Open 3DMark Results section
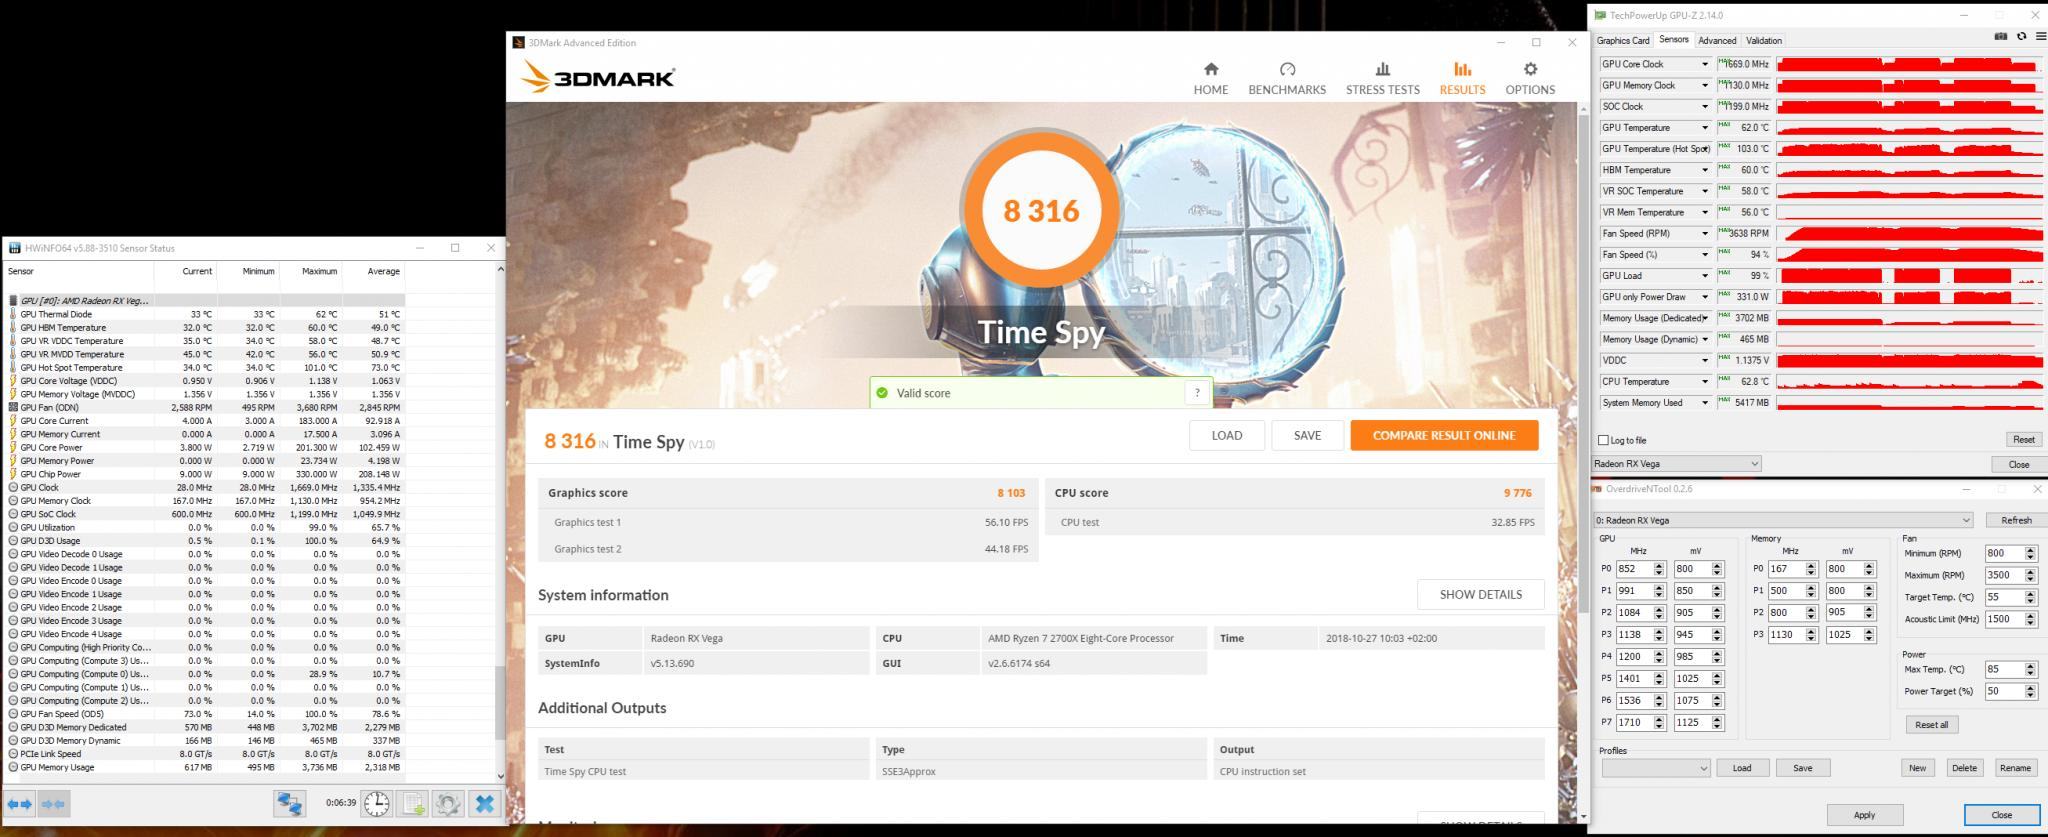Image resolution: width=2048 pixels, height=837 pixels. click(1462, 78)
